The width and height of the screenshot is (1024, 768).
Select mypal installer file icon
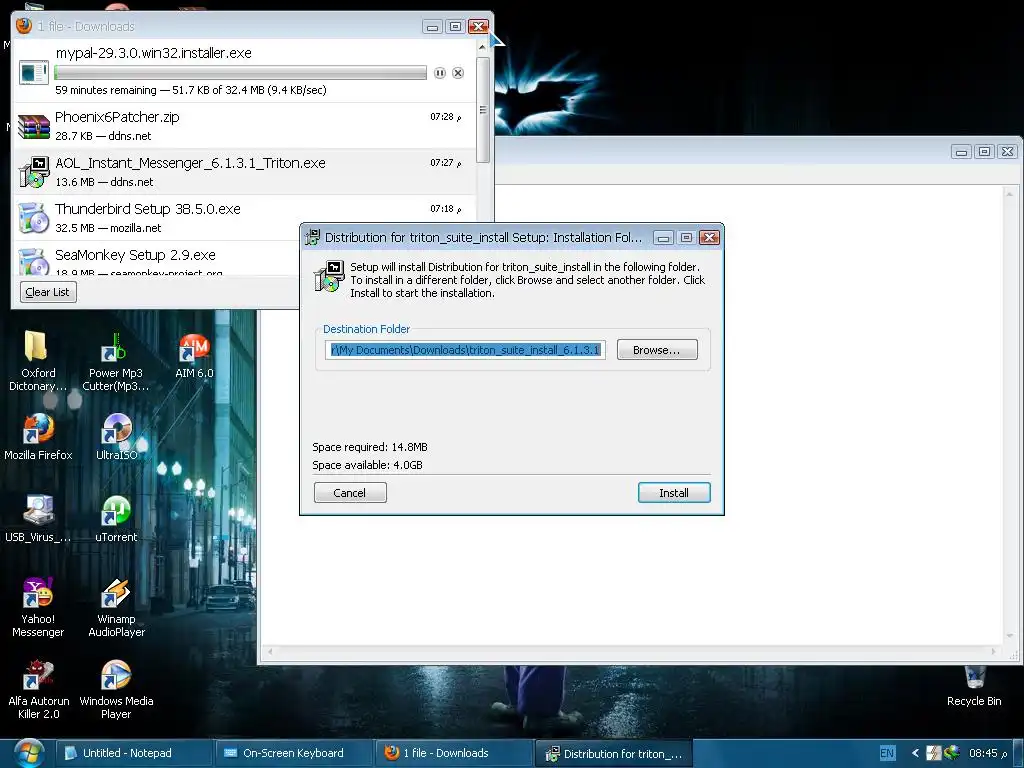pyautogui.click(x=34, y=72)
